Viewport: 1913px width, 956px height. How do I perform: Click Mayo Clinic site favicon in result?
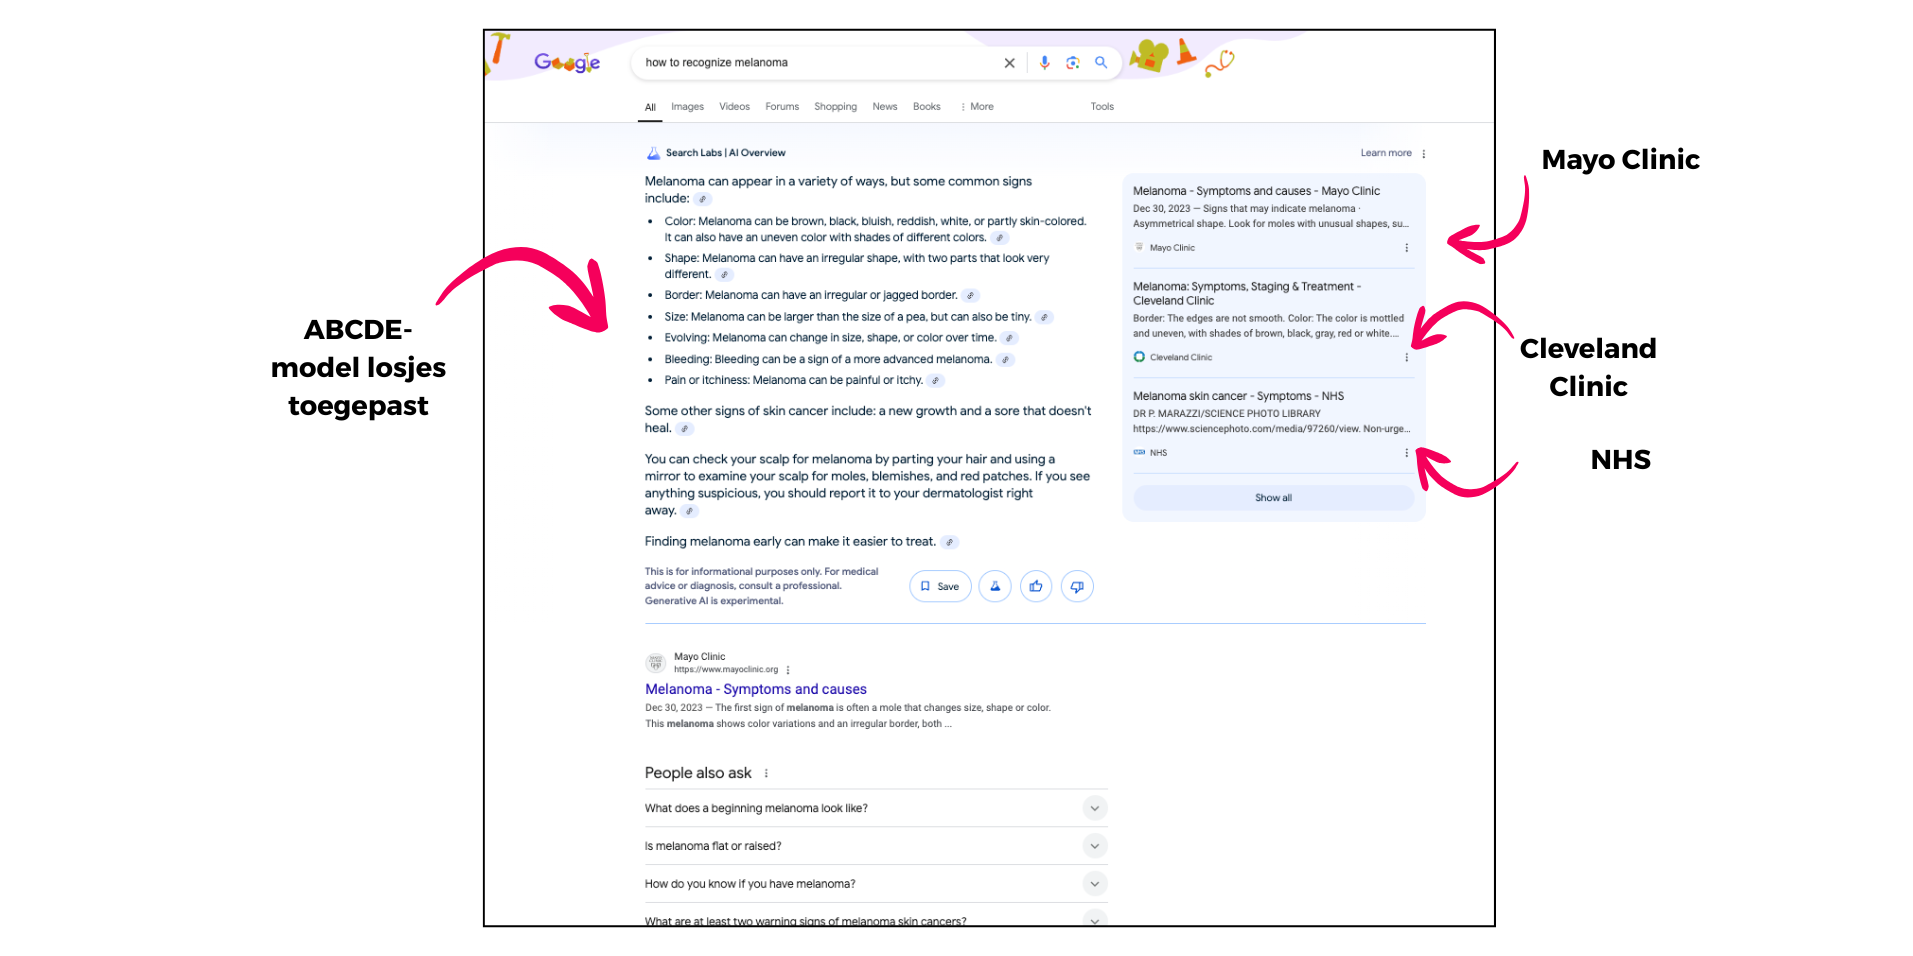(x=656, y=662)
